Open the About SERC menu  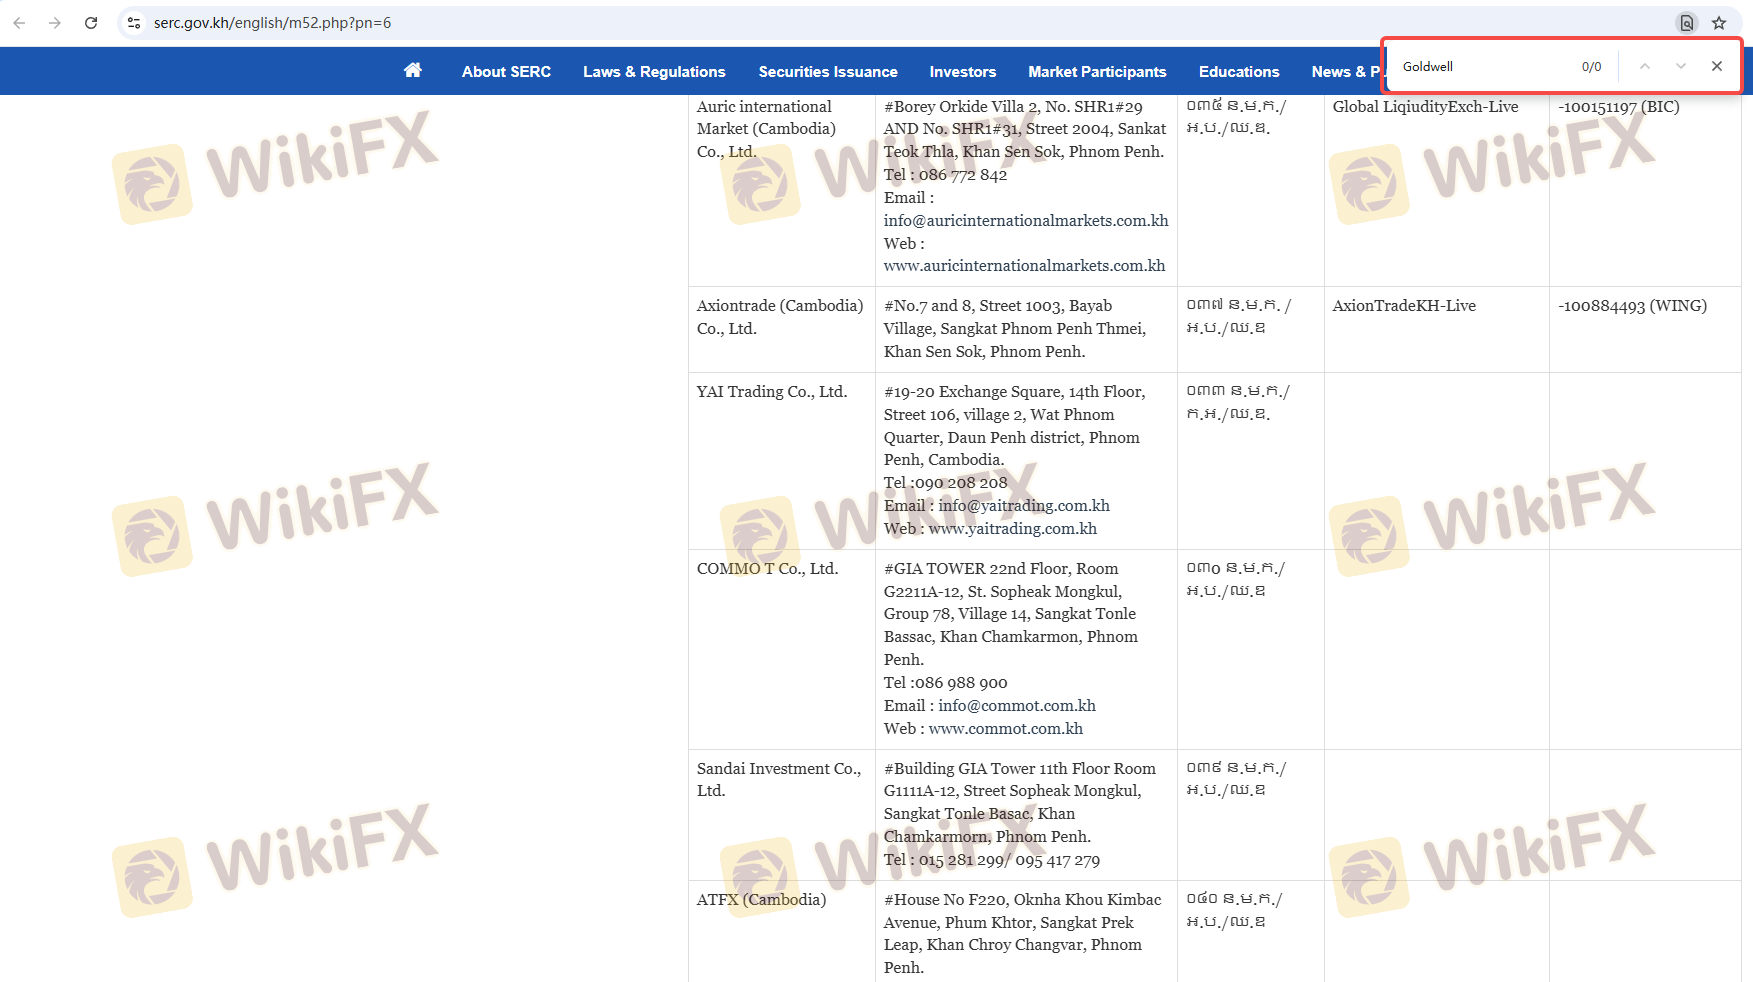(x=506, y=72)
